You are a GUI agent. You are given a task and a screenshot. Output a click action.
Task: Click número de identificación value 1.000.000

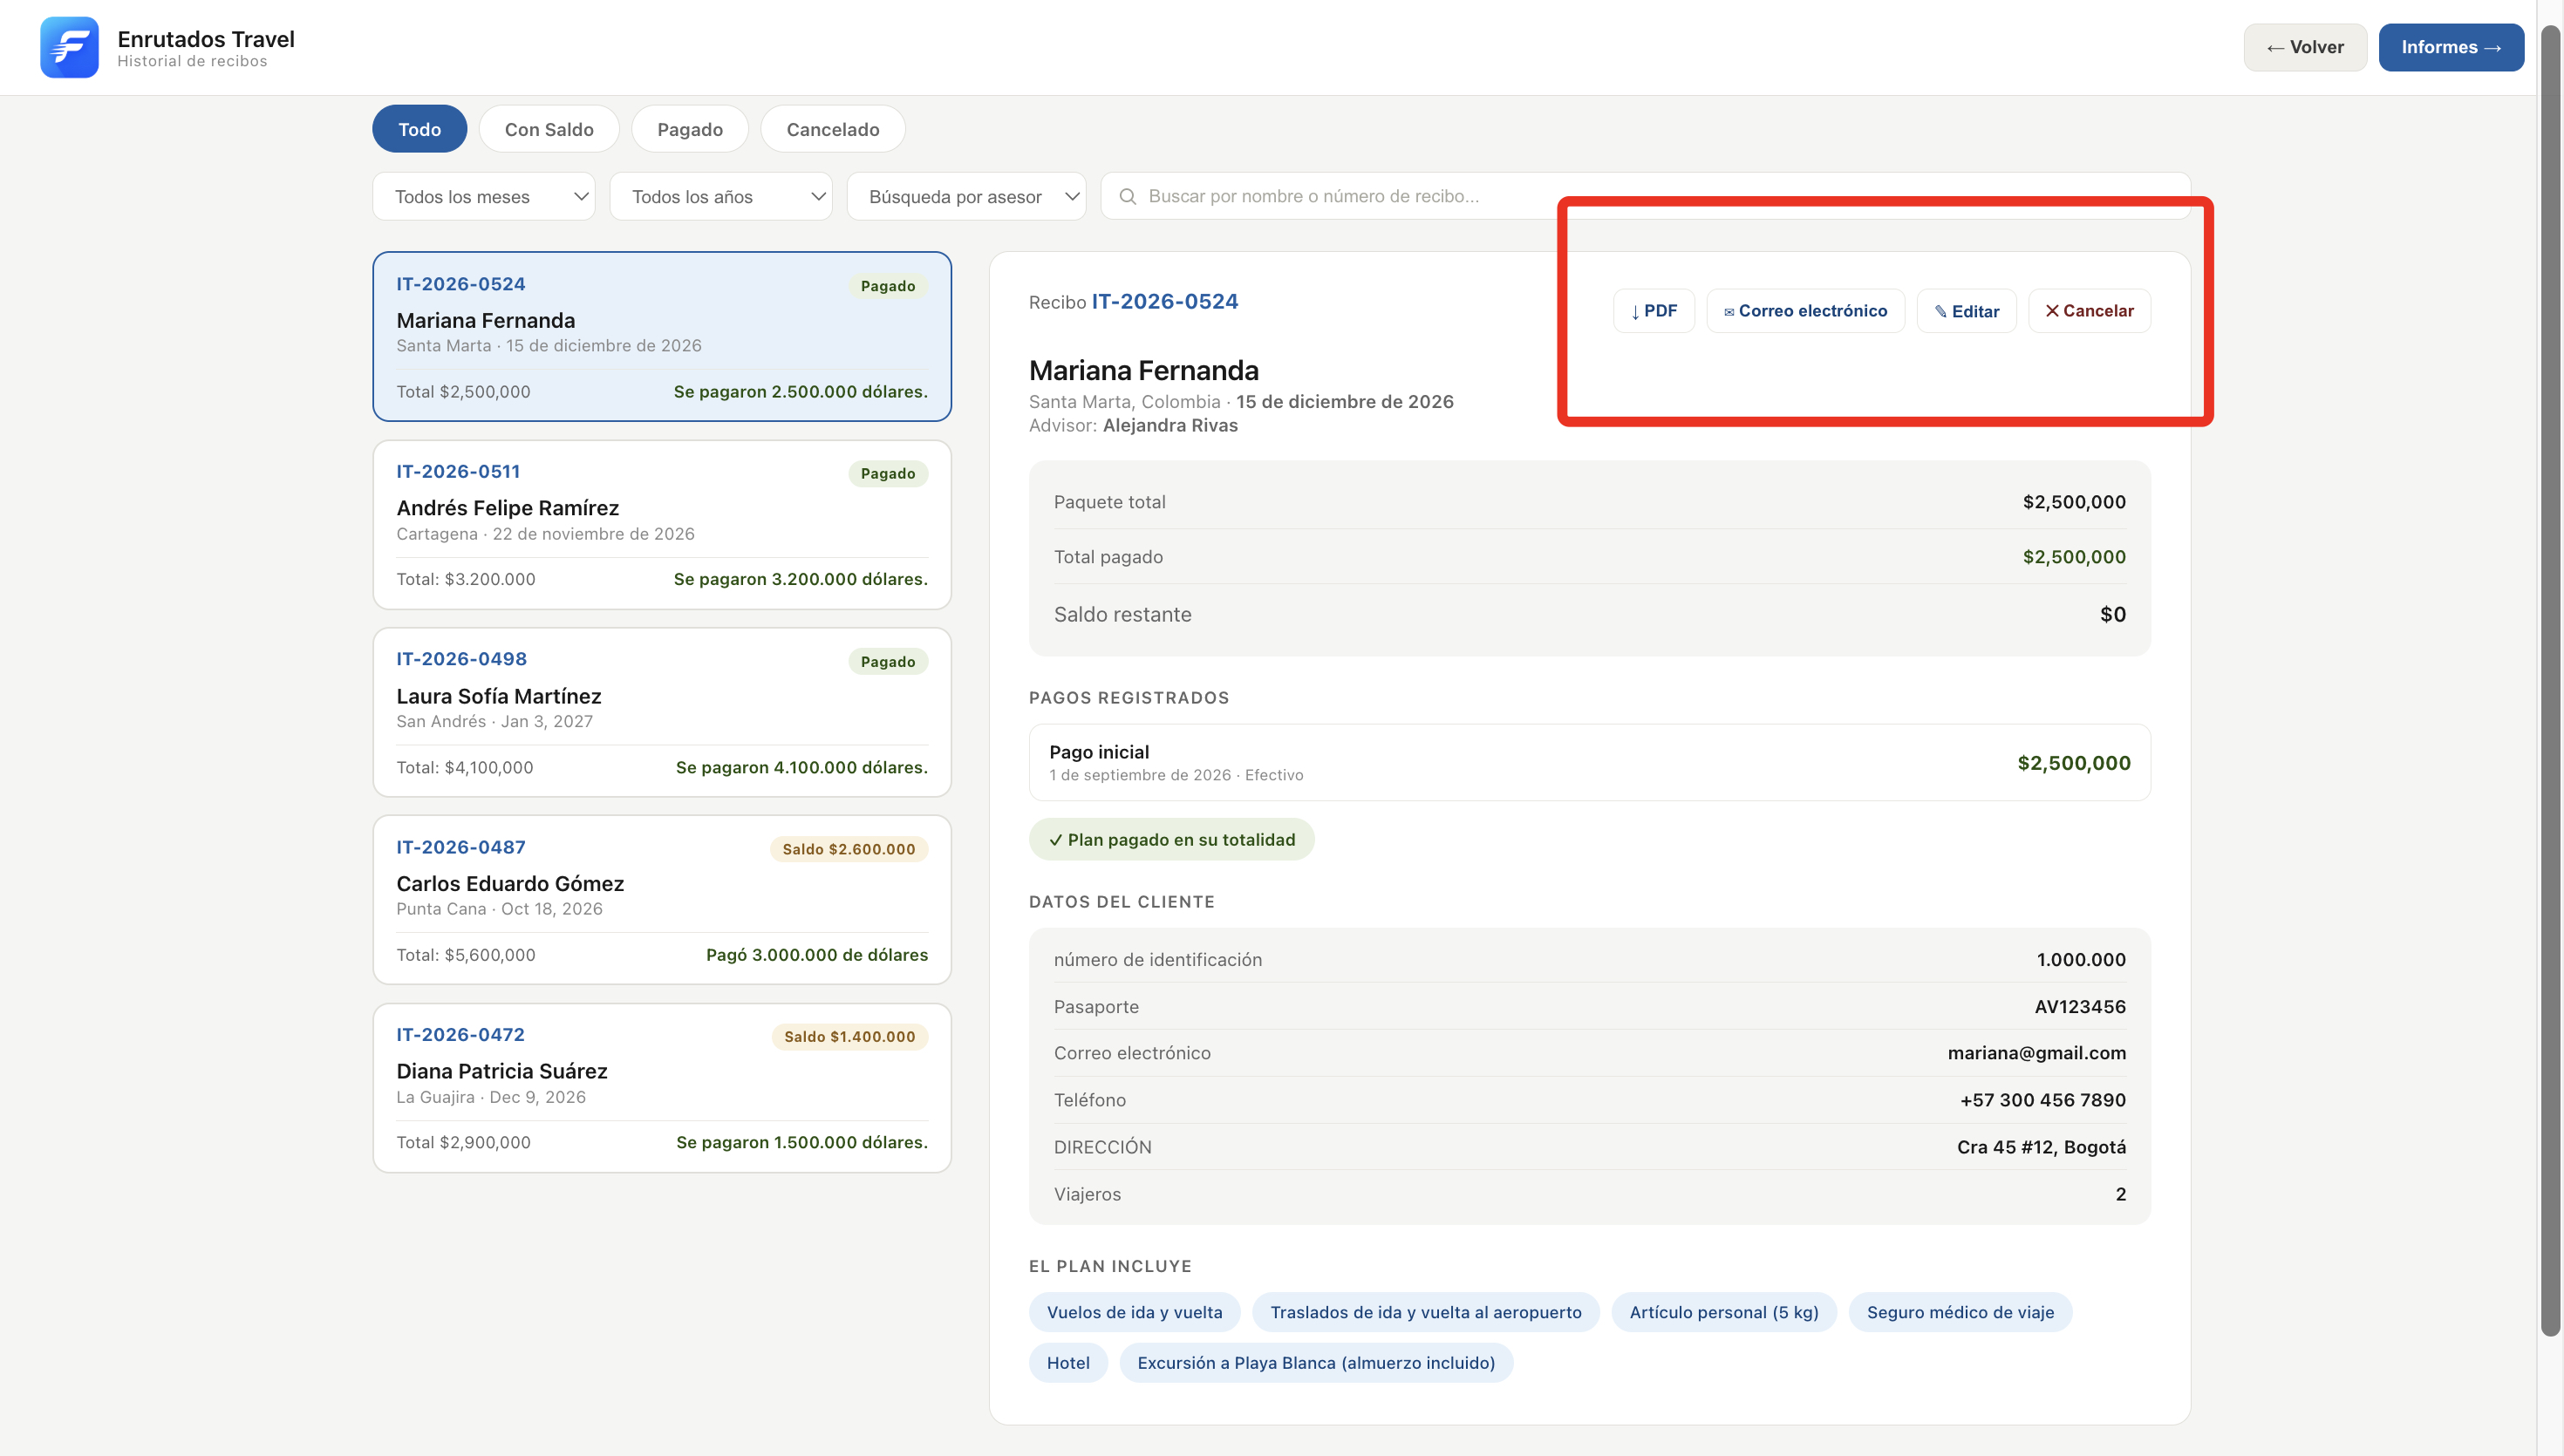pos(2081,960)
